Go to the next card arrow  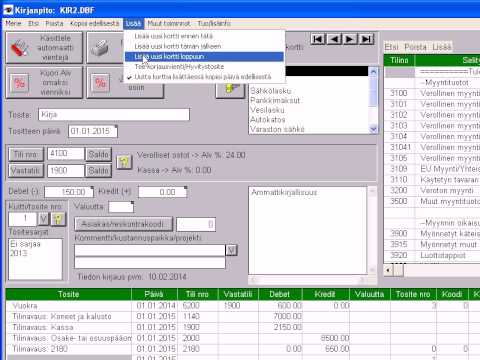[350, 39]
